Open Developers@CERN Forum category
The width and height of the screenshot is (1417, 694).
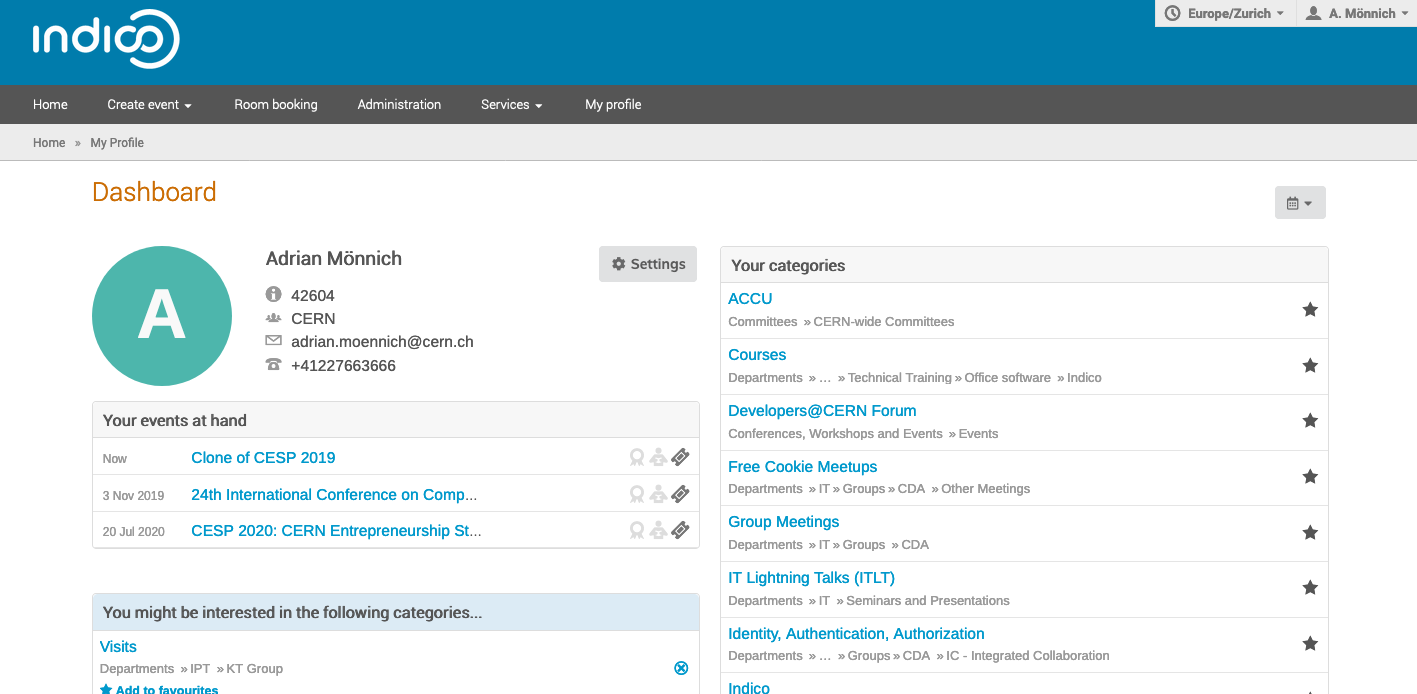[x=822, y=410]
